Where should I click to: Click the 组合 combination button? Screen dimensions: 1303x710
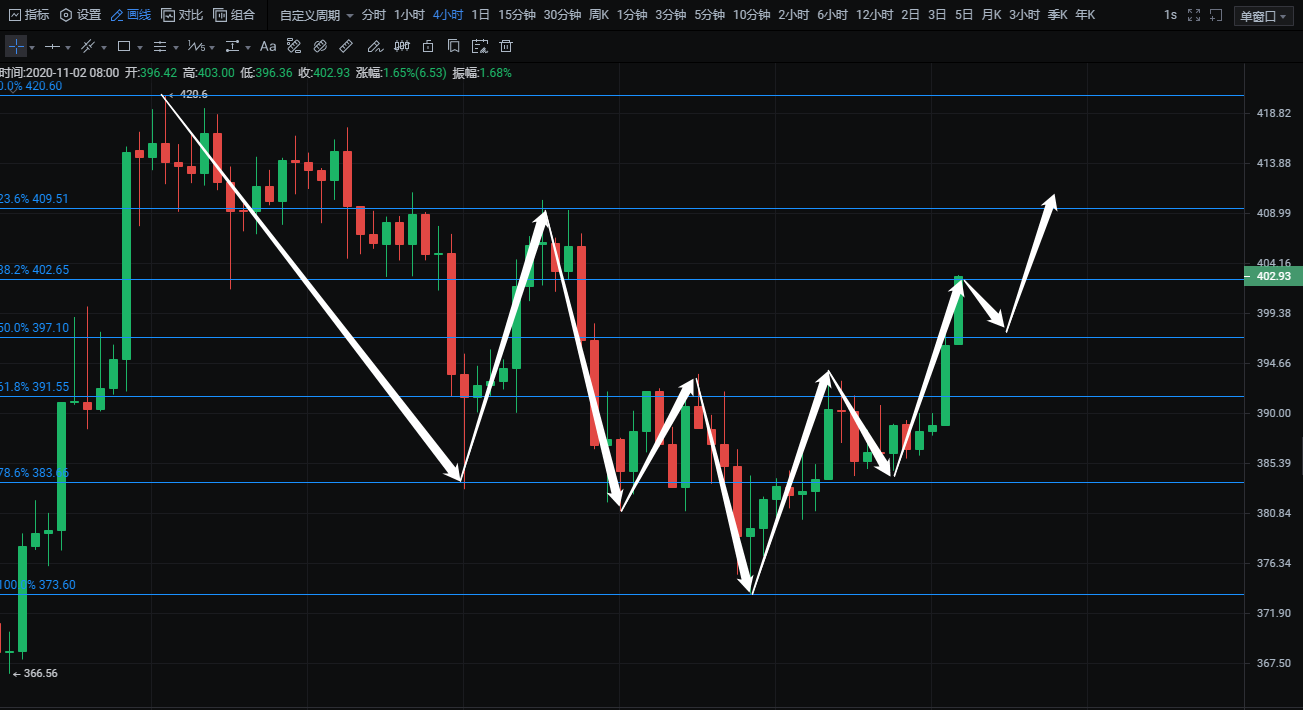[234, 15]
